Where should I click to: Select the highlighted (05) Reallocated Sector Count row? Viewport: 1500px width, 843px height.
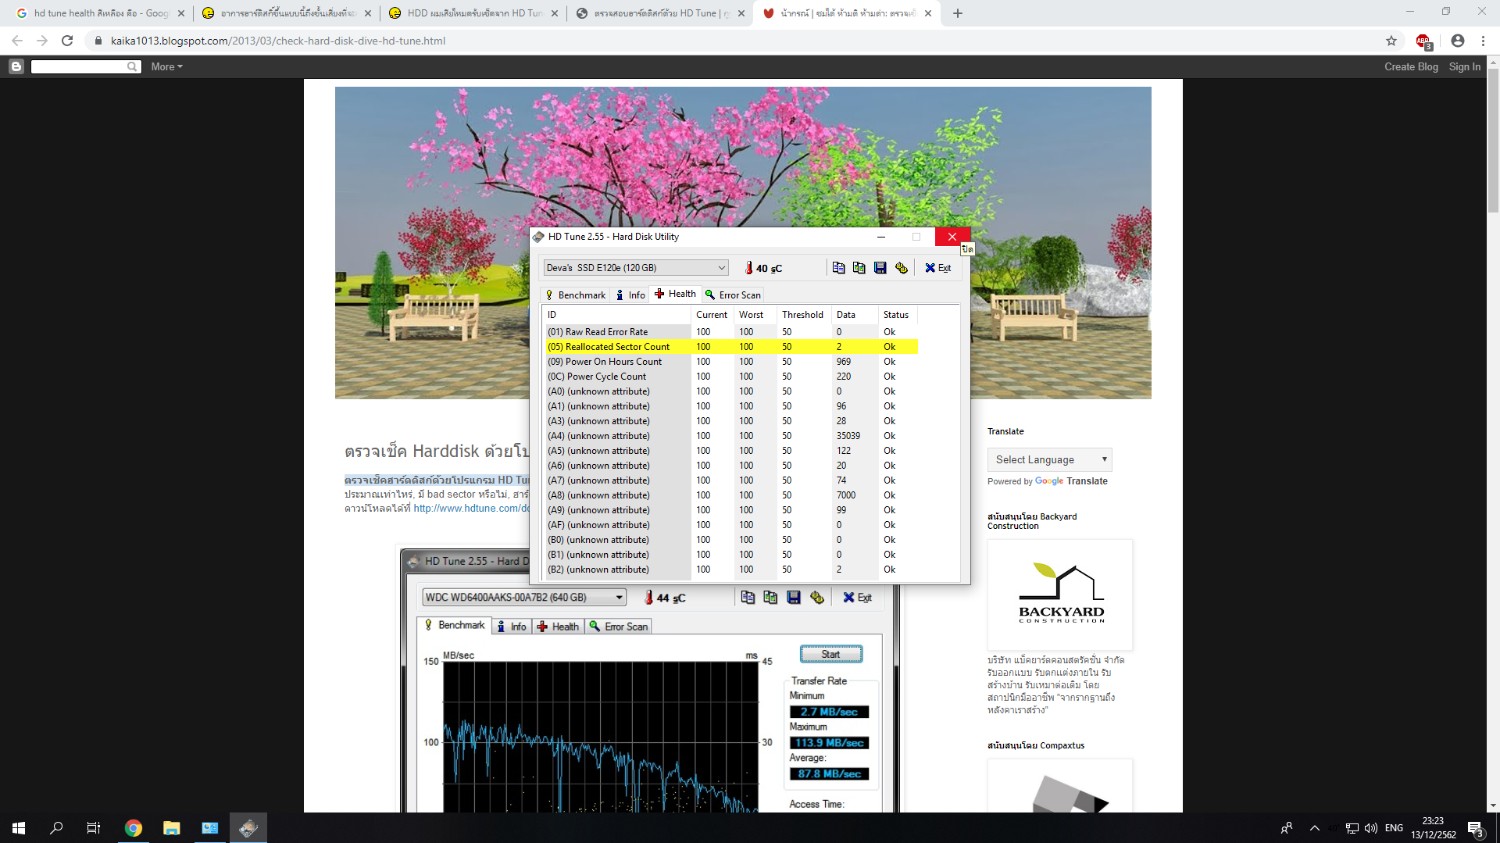click(731, 347)
